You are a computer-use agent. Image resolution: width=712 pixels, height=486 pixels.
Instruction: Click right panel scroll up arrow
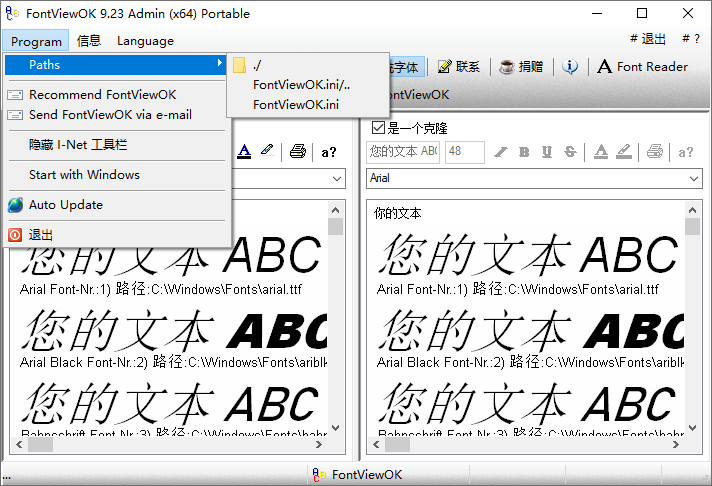[x=692, y=210]
